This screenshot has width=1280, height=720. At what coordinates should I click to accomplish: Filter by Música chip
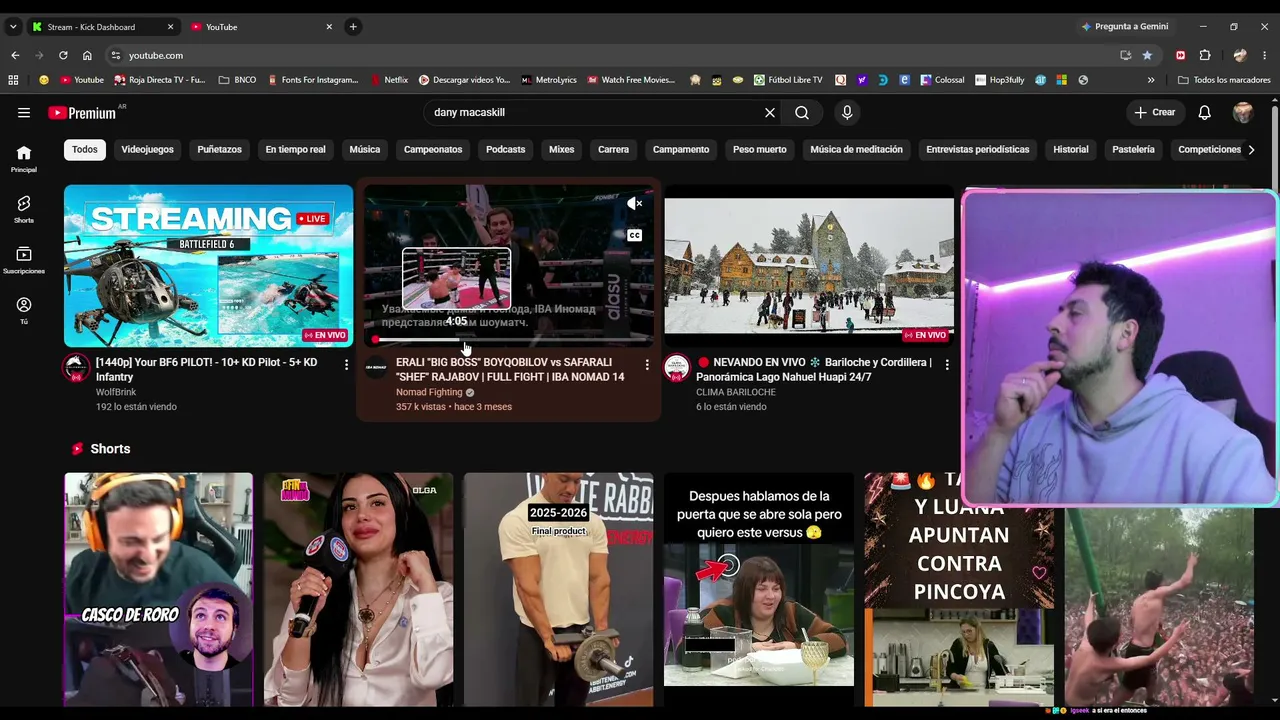click(x=364, y=150)
